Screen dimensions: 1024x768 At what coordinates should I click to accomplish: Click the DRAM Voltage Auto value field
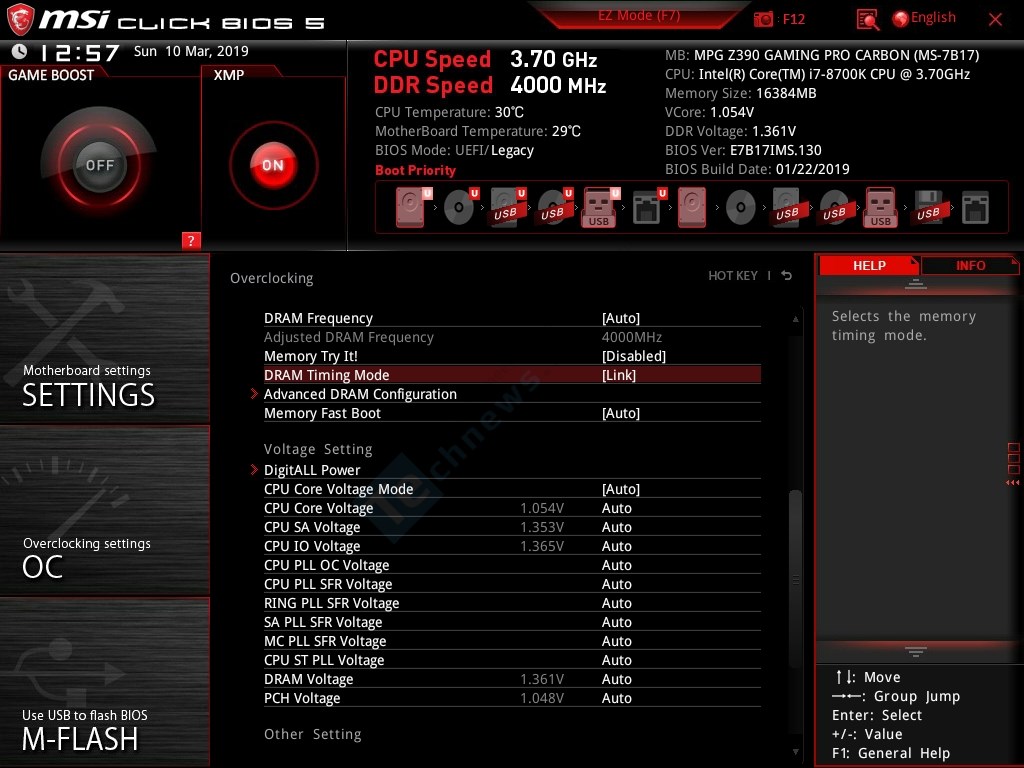coord(617,679)
